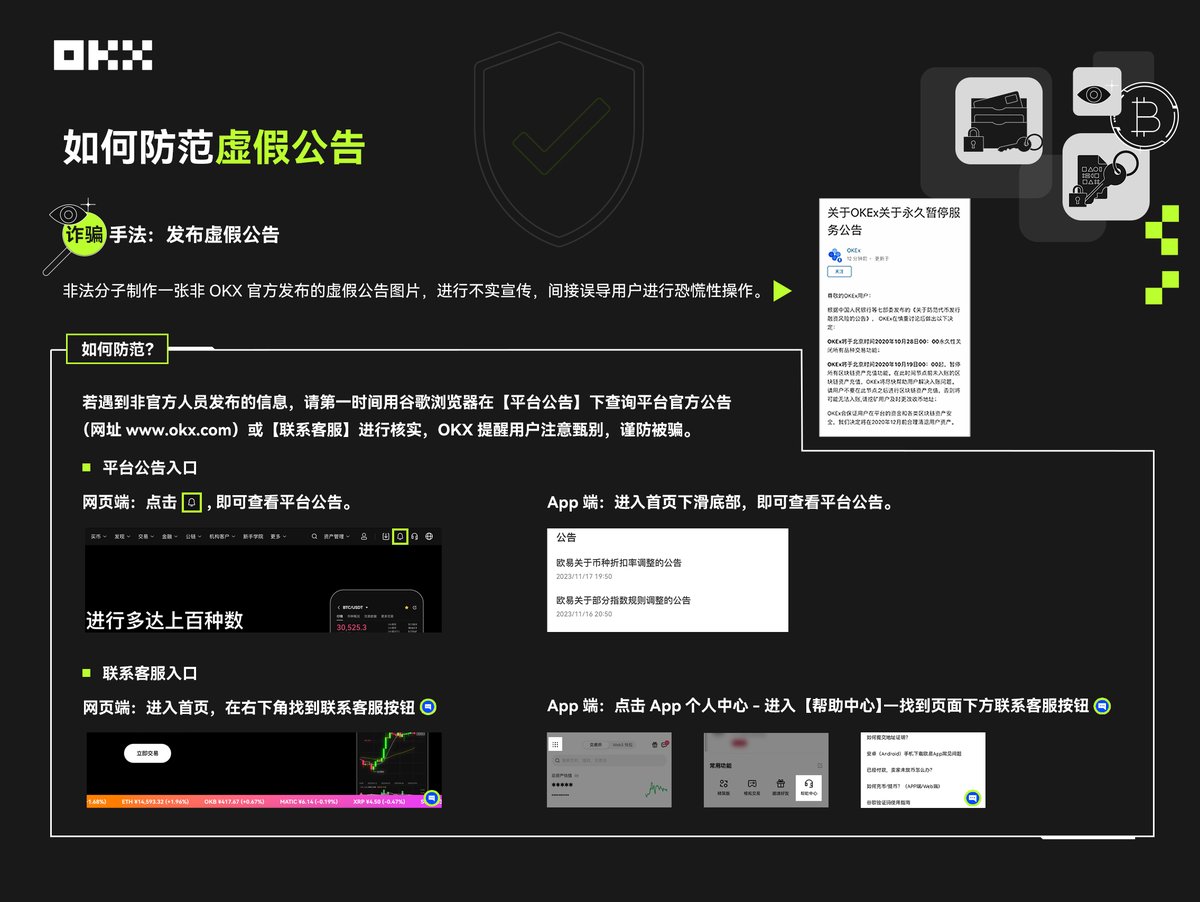1200x902 pixels.
Task: Open 机构客户 dropdown in web navigation
Action: point(222,537)
